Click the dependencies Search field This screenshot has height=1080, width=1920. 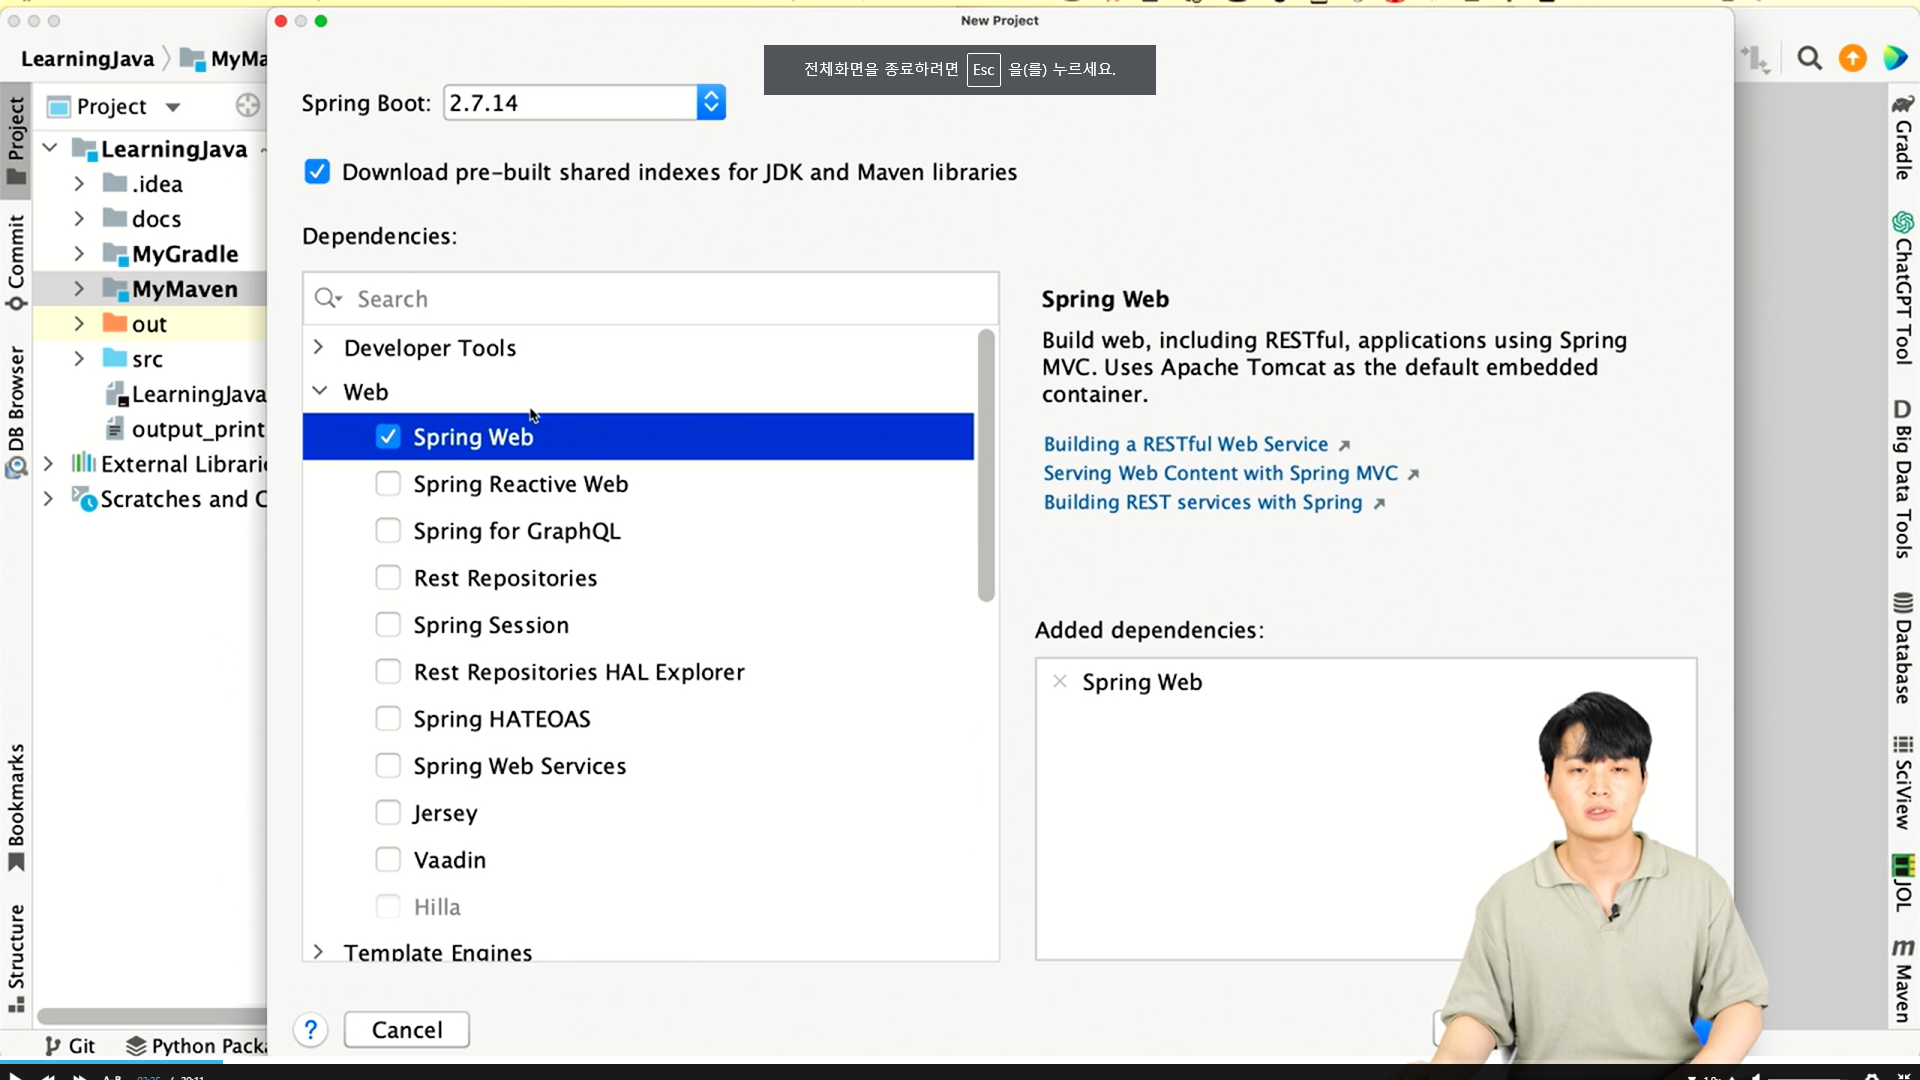click(x=651, y=299)
